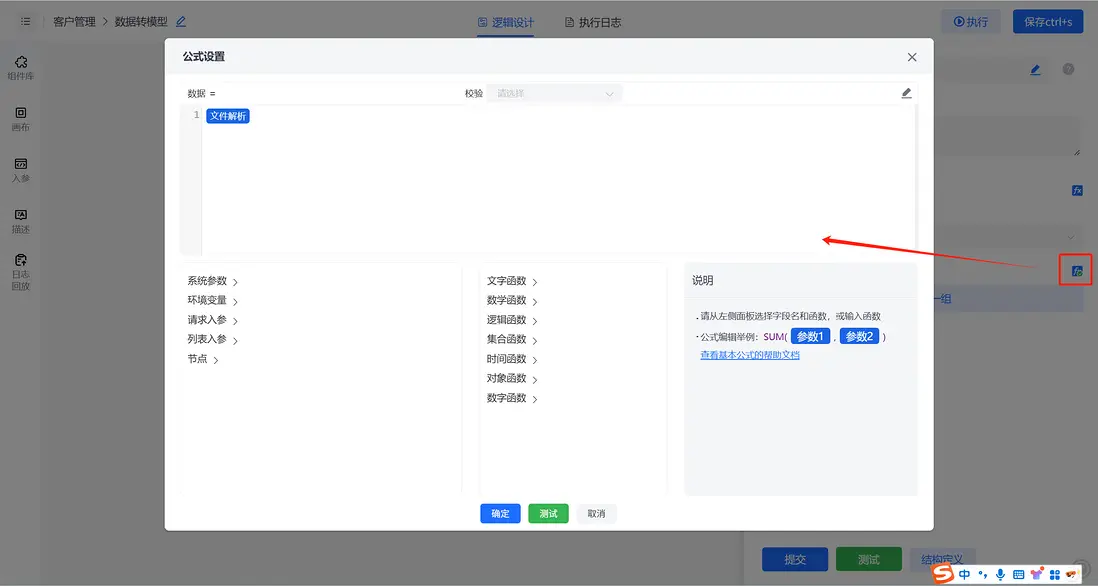Expand the 文字函数 category
Viewport: 1098px width, 586px height.
click(x=512, y=281)
